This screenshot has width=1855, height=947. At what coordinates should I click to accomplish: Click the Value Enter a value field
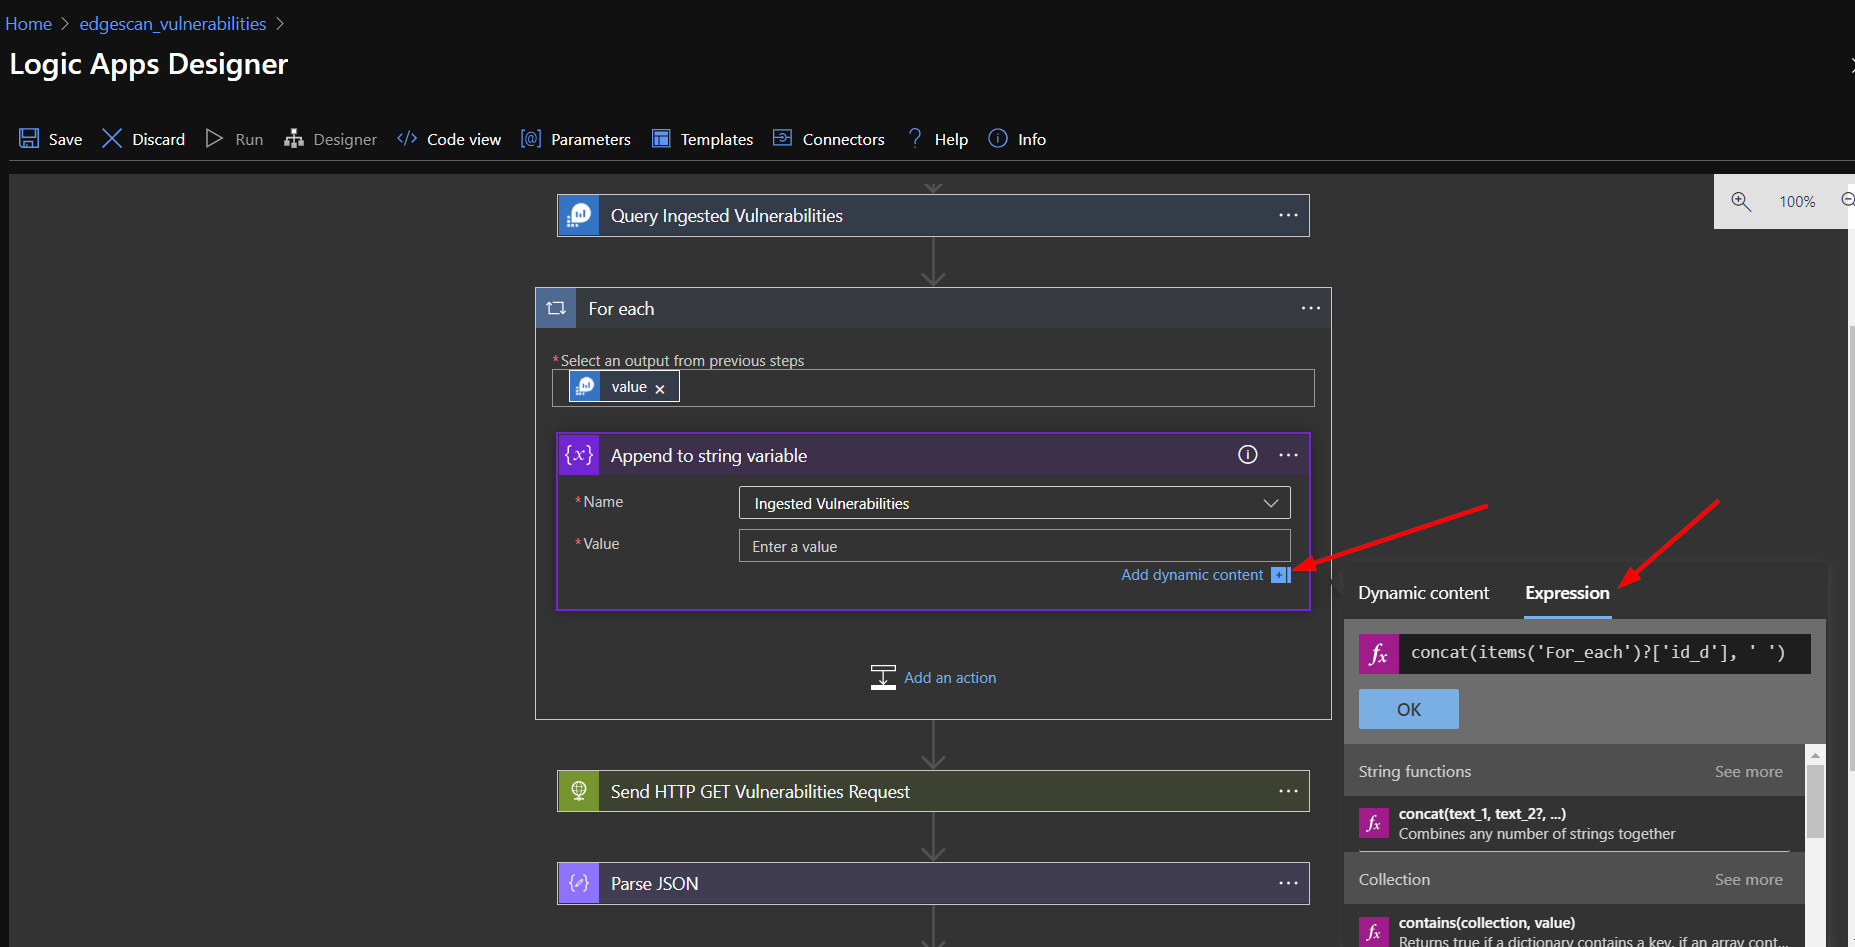click(1014, 546)
